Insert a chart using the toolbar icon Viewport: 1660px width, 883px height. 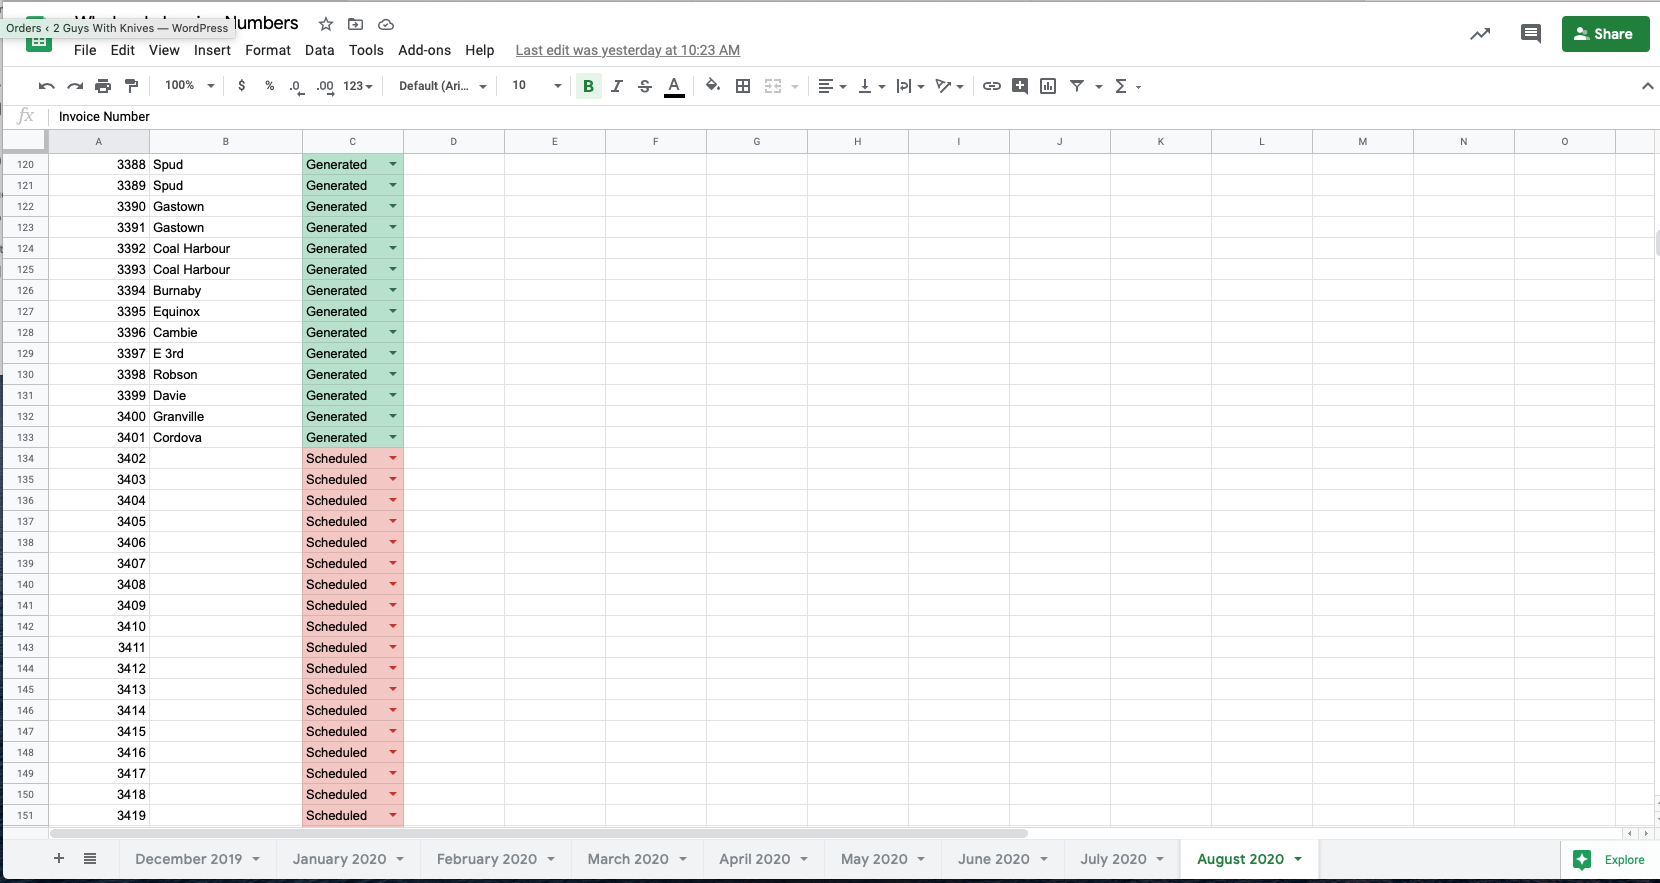click(x=1048, y=86)
